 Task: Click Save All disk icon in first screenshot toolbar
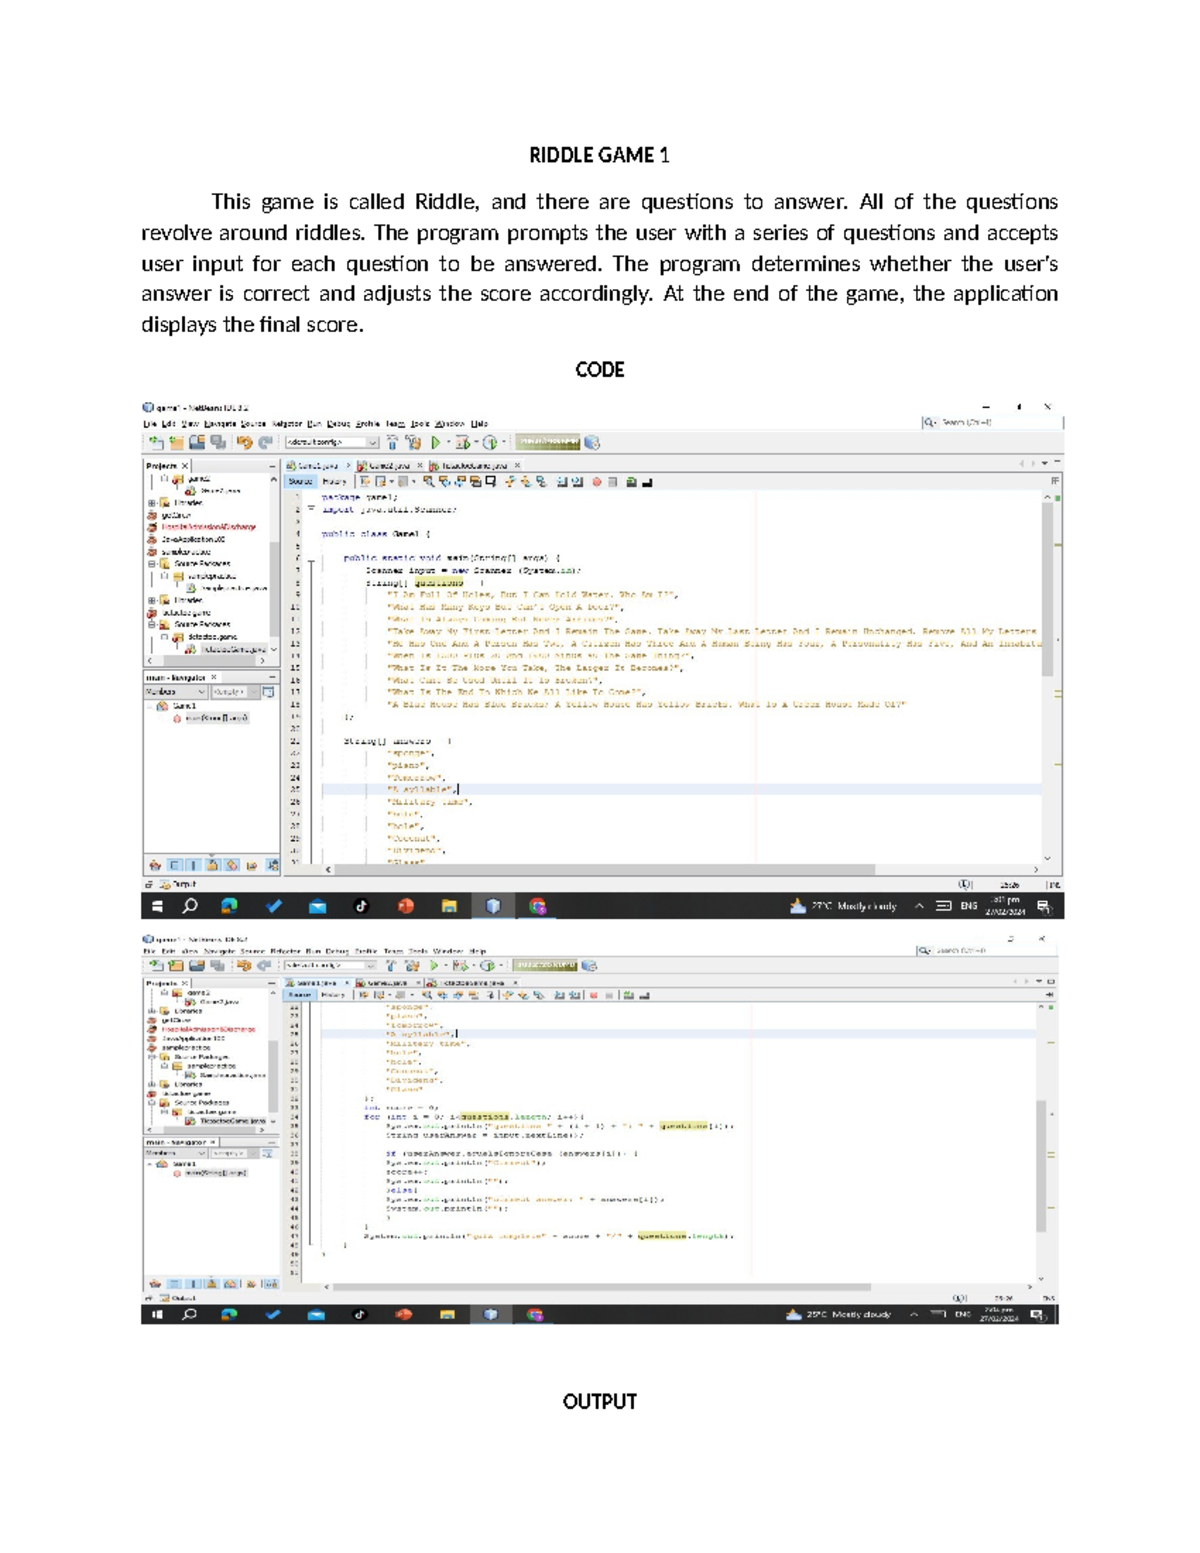tap(217, 442)
